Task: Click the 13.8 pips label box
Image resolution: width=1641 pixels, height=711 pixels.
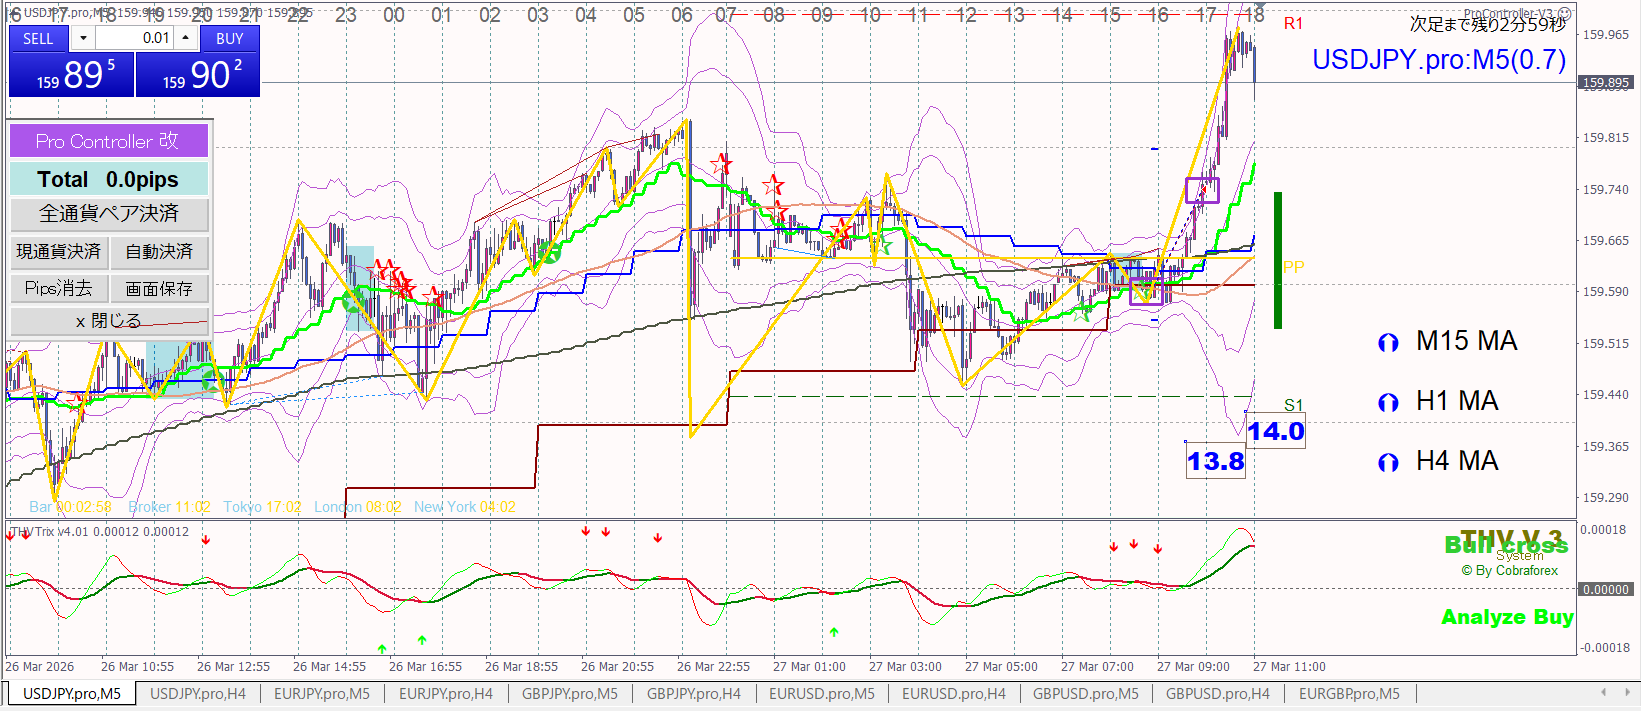Action: pyautogui.click(x=1215, y=461)
